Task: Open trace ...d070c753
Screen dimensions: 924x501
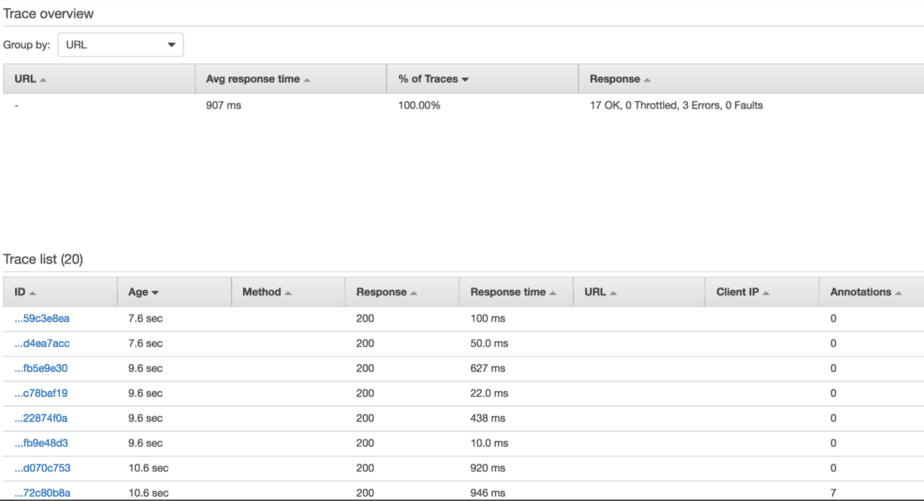Action: point(42,468)
